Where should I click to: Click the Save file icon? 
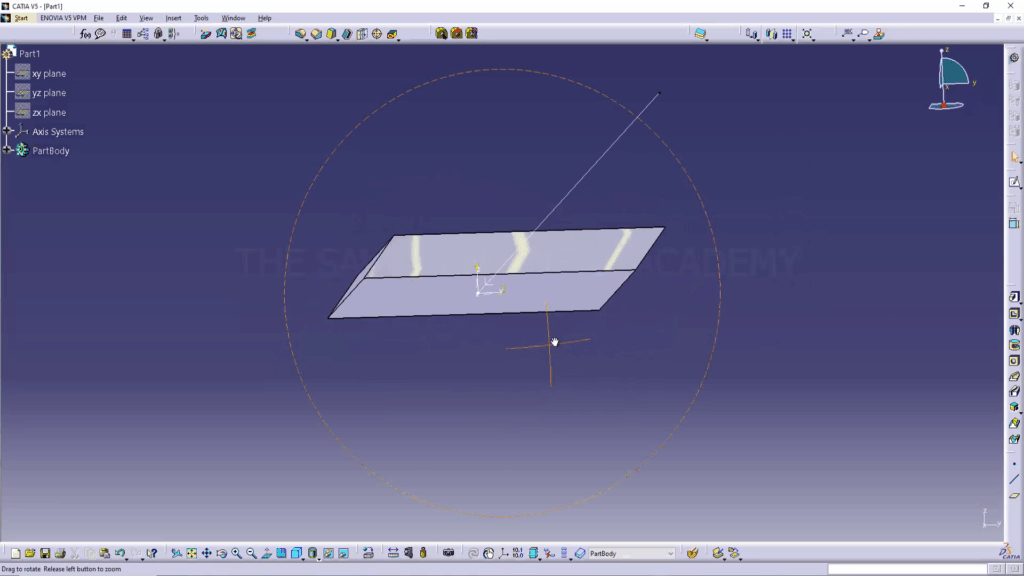point(45,553)
